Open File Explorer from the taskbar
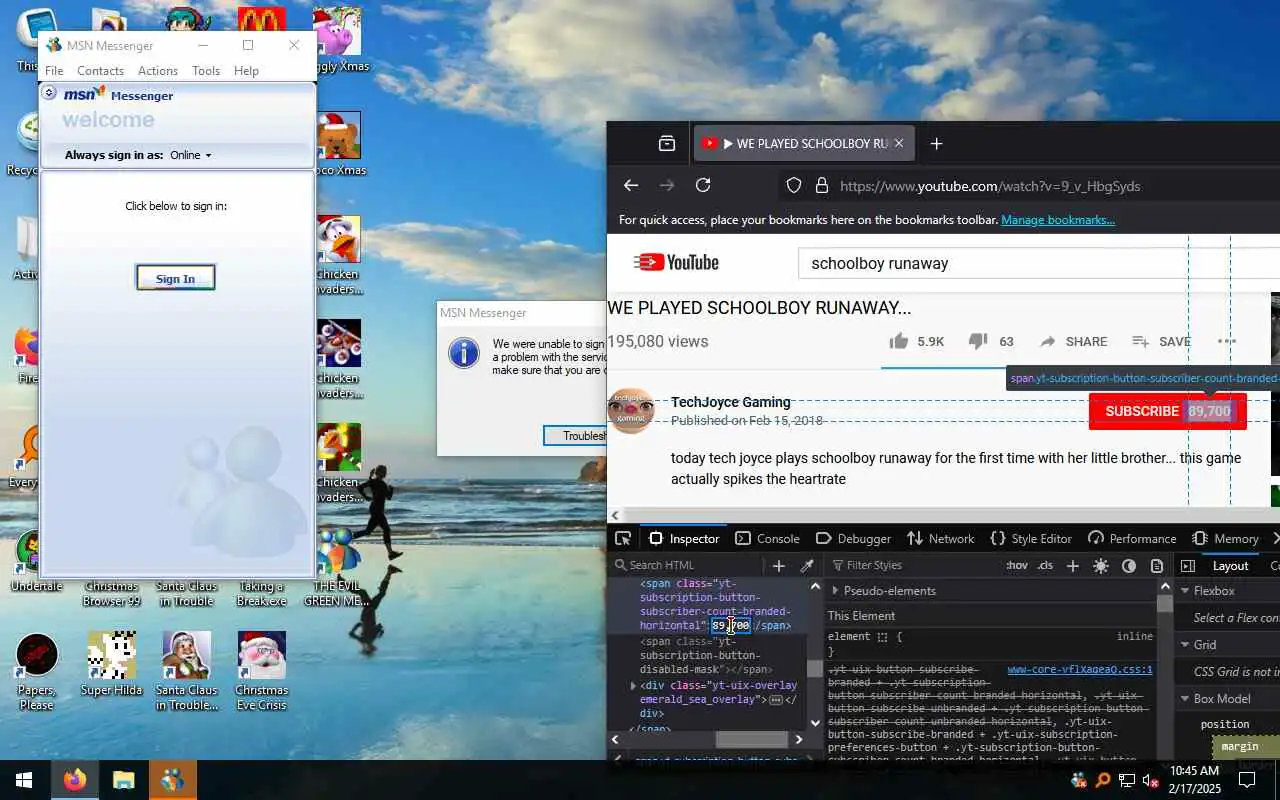Viewport: 1280px width, 800px height. pos(123,780)
